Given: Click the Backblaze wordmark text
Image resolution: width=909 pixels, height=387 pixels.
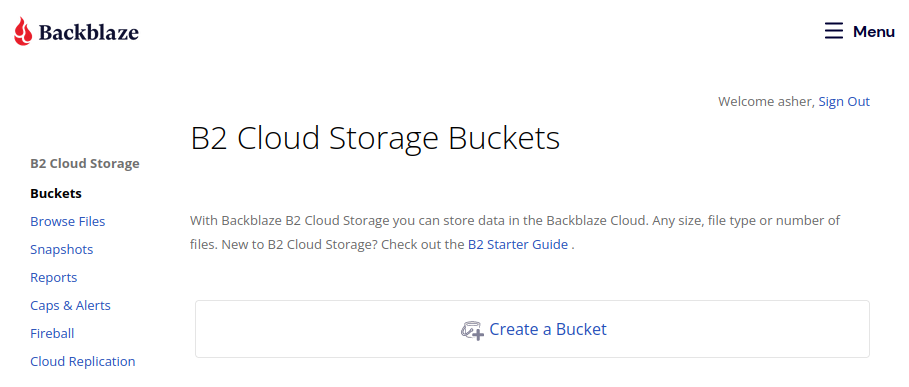Looking at the screenshot, I should point(89,32).
